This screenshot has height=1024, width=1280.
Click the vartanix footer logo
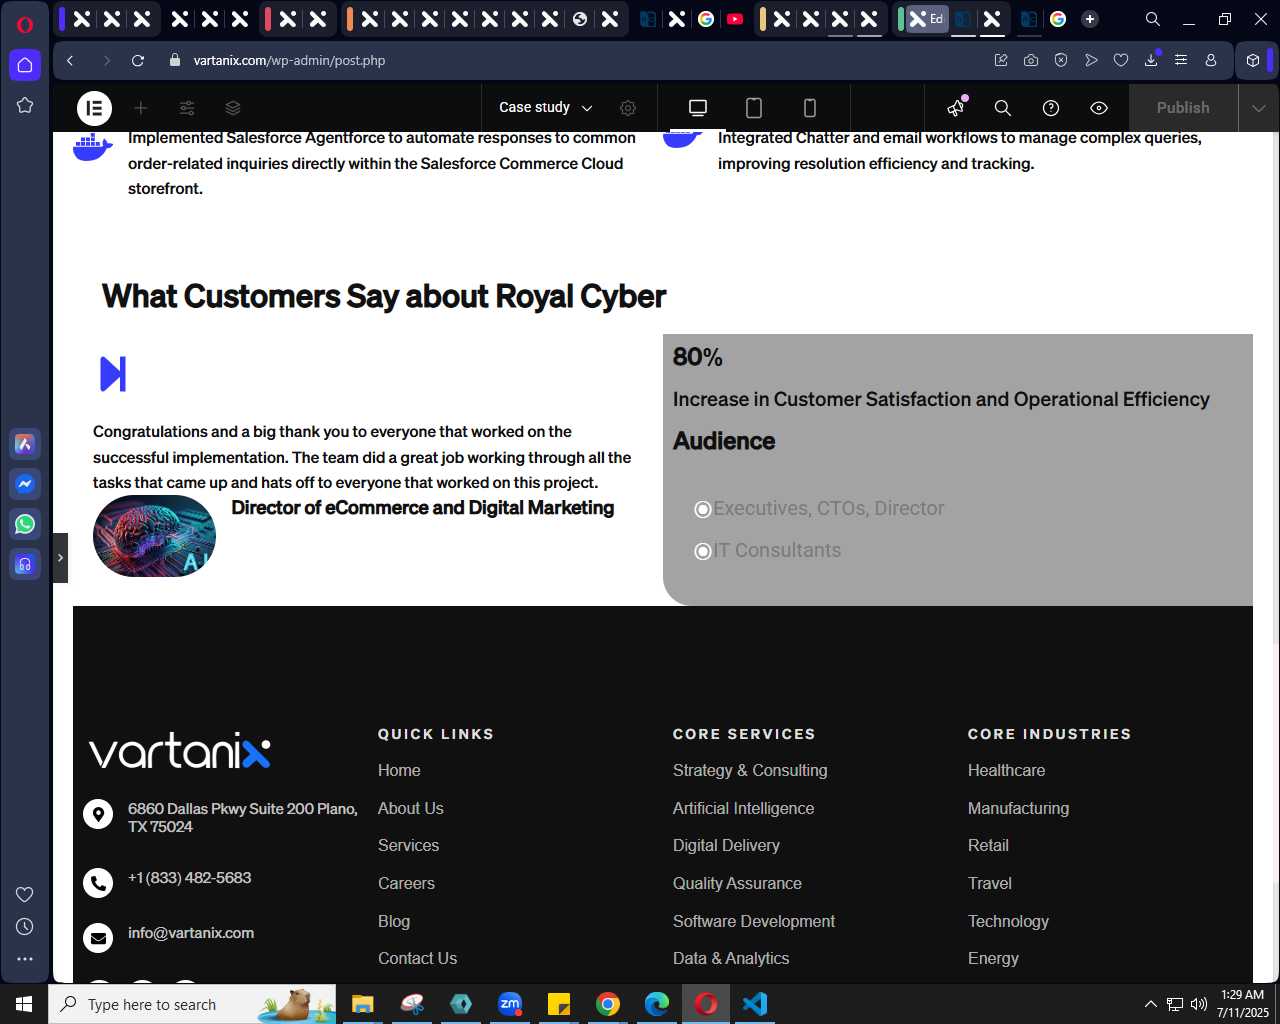pos(180,751)
